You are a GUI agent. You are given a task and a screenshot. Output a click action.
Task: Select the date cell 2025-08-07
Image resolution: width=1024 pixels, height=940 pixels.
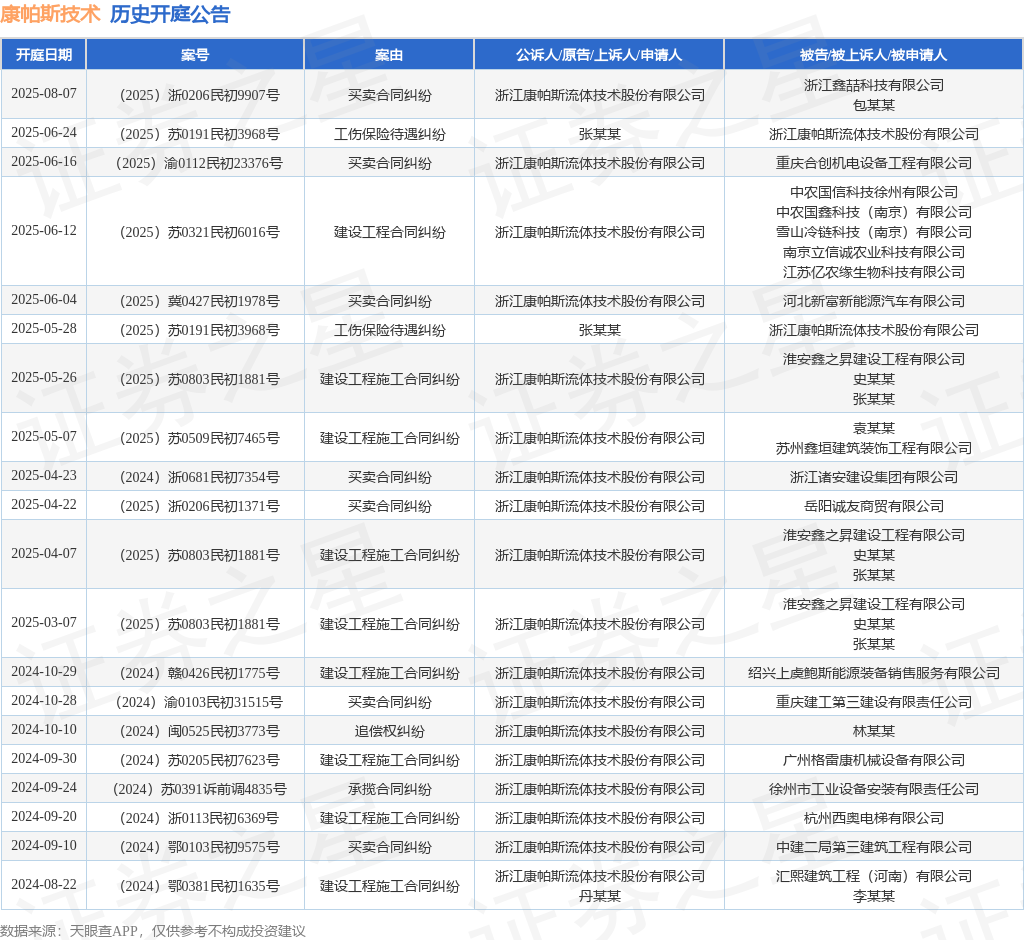44,93
